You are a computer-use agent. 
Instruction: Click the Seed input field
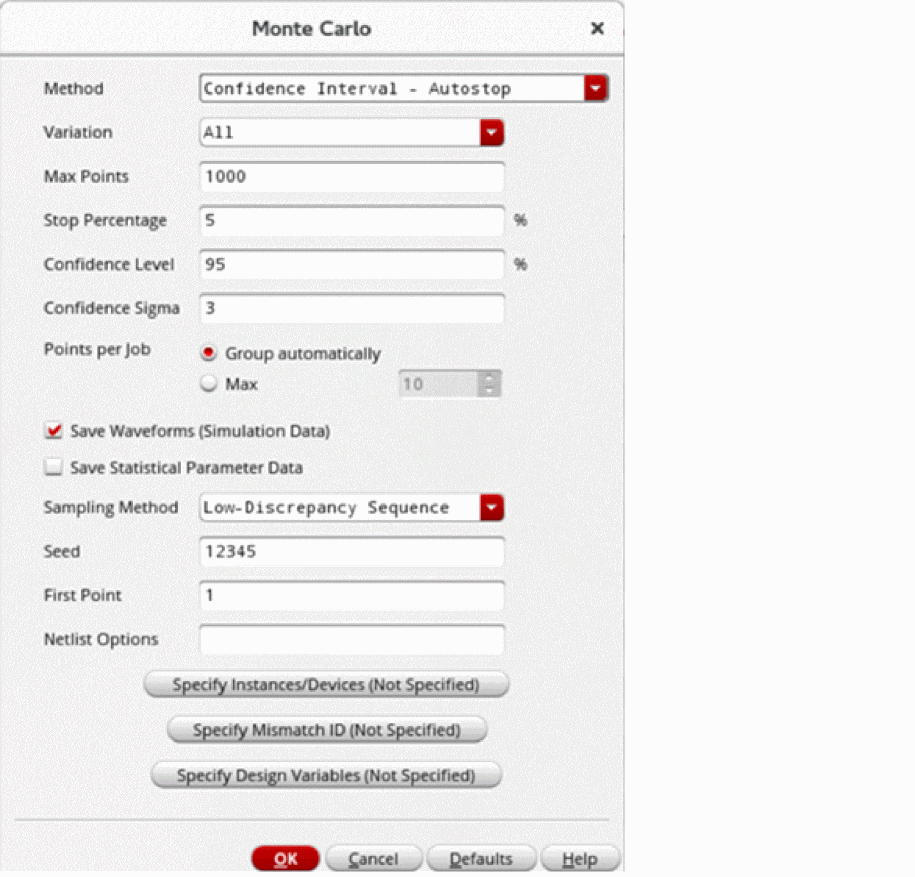(352, 552)
